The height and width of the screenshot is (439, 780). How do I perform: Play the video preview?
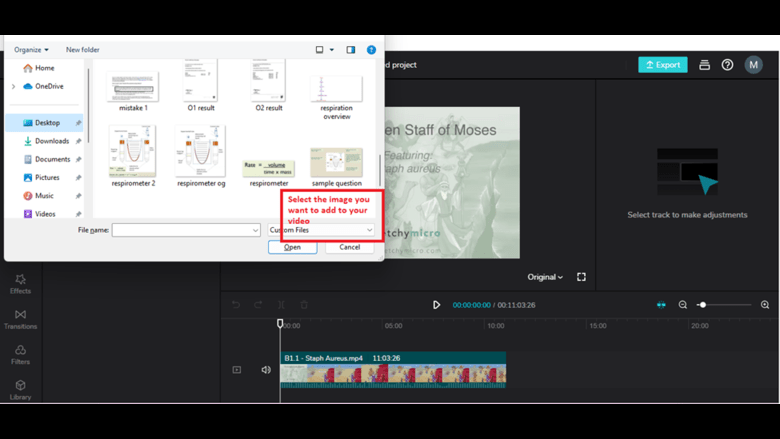(436, 305)
